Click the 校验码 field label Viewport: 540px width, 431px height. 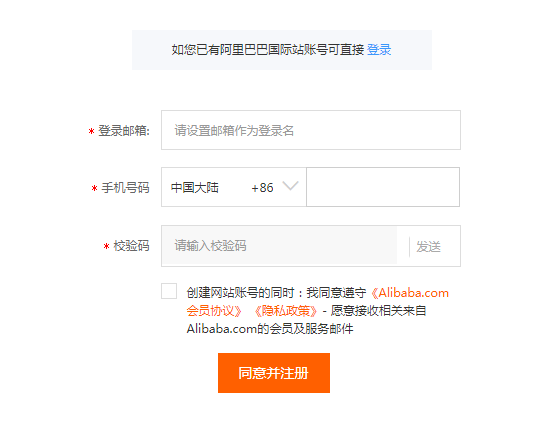[x=131, y=246]
